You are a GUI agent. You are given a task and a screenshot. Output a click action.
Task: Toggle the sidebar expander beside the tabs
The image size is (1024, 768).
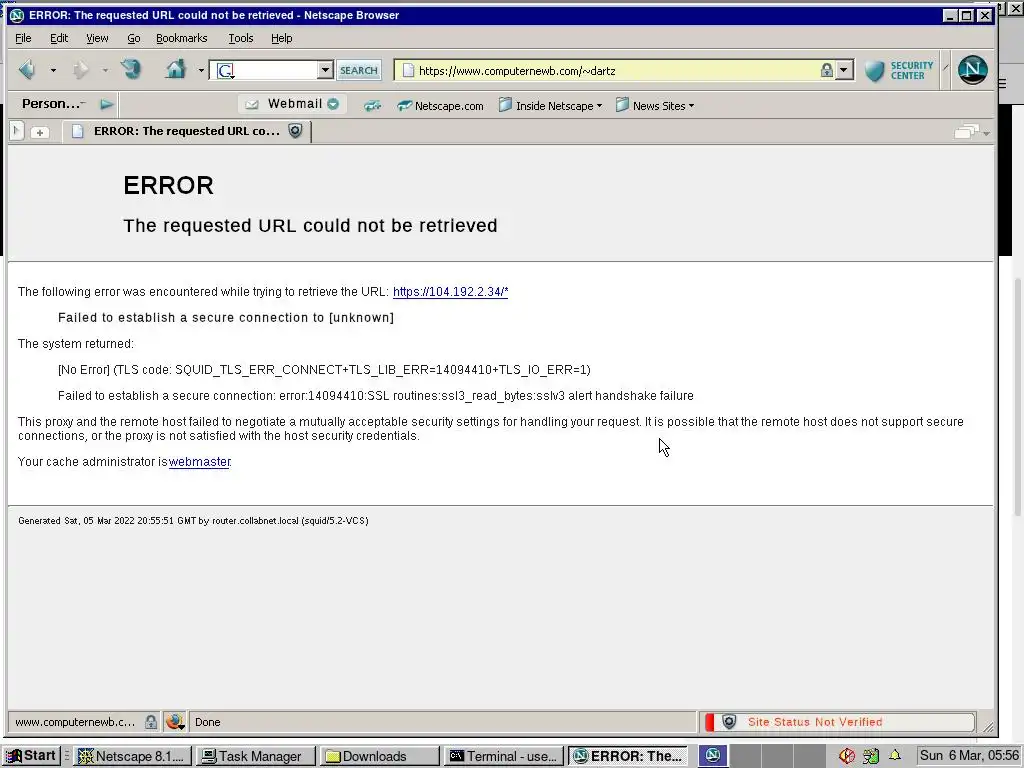click(17, 131)
